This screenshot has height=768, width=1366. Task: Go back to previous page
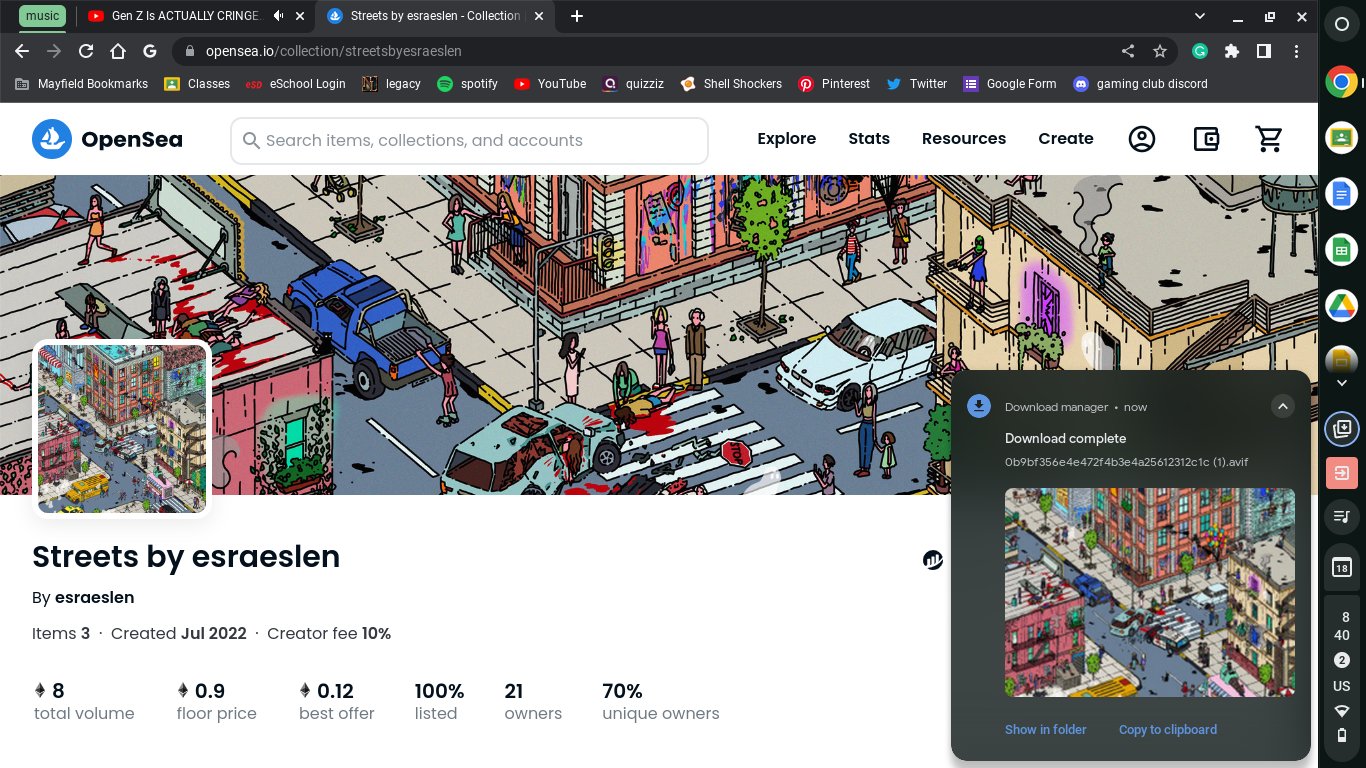pyautogui.click(x=22, y=51)
